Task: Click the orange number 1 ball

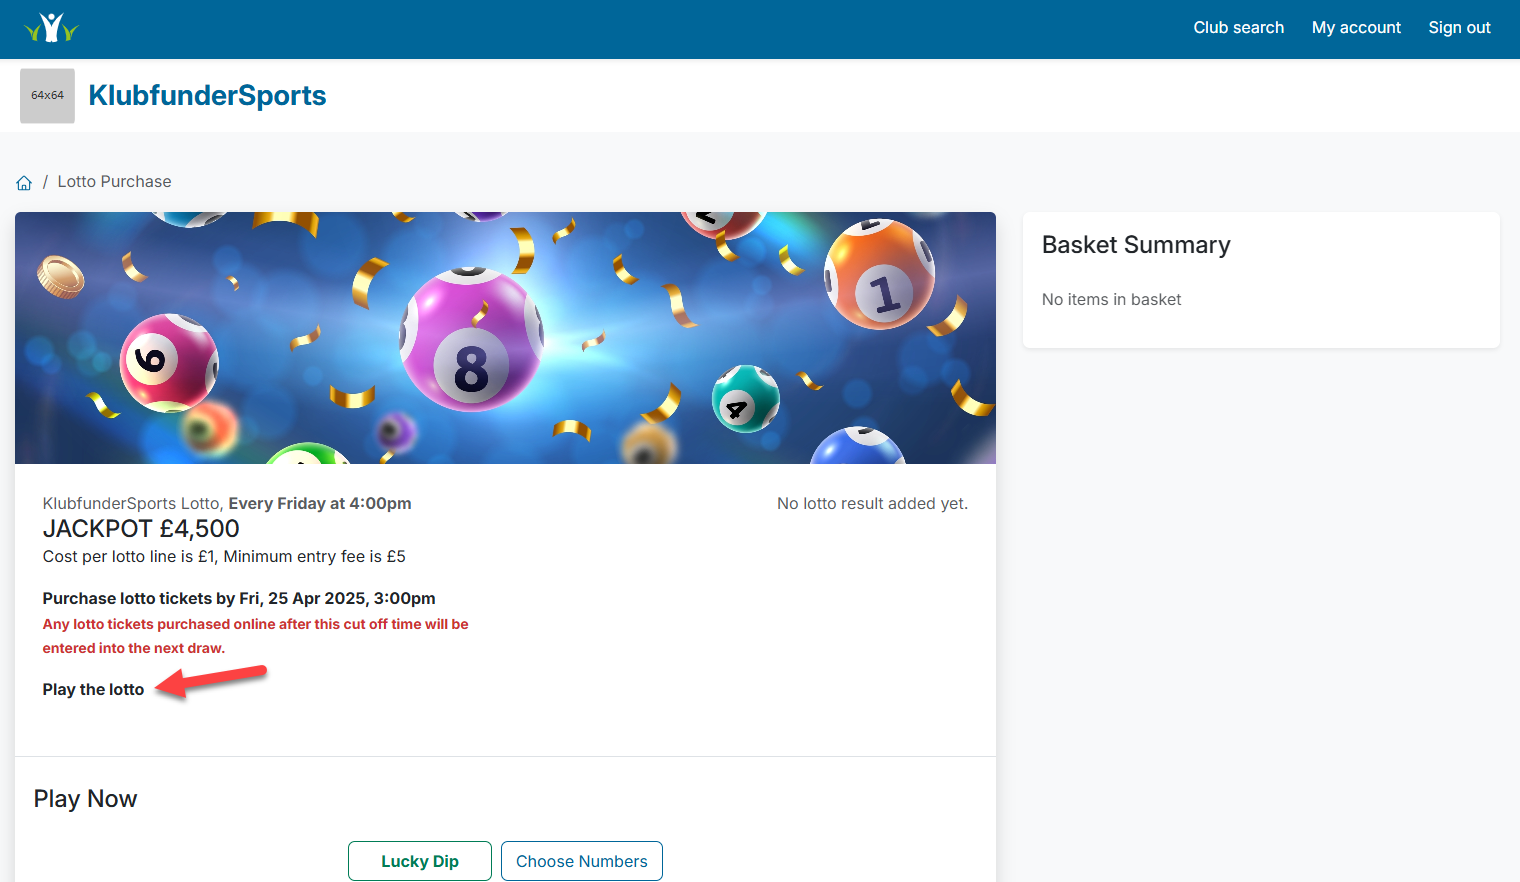Action: [x=879, y=276]
